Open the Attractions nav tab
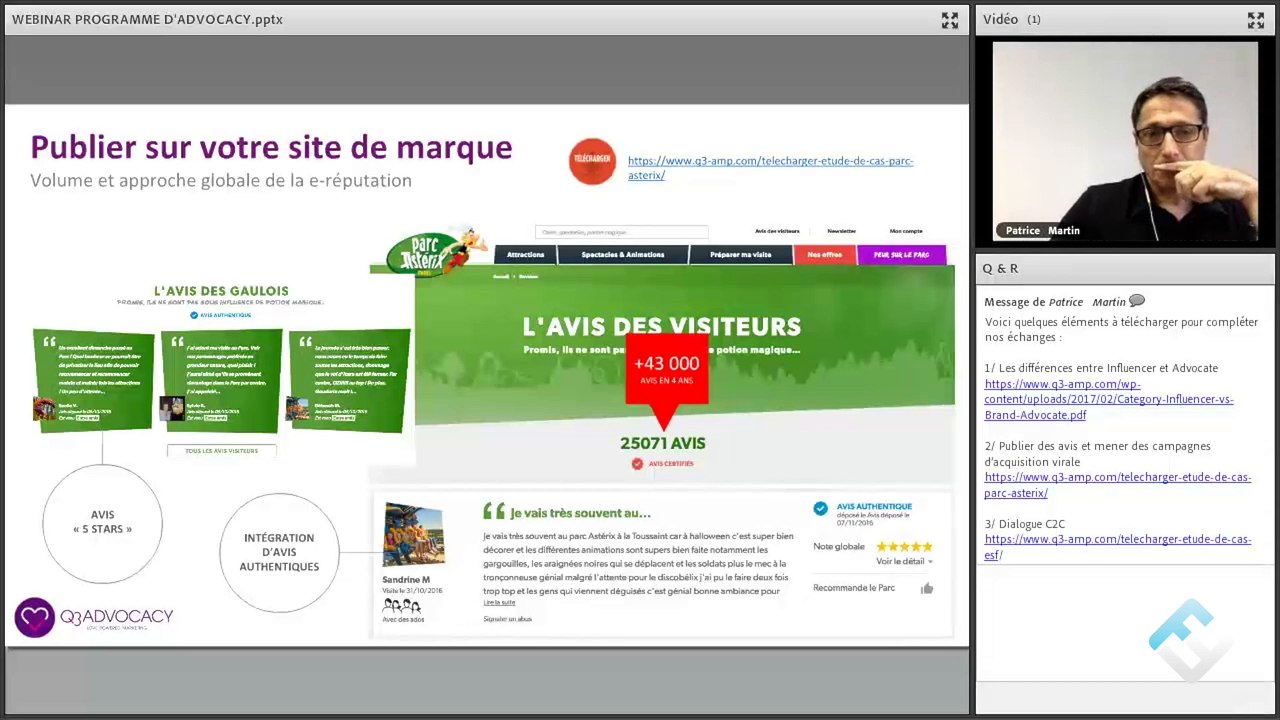1280x720 pixels. [x=525, y=255]
